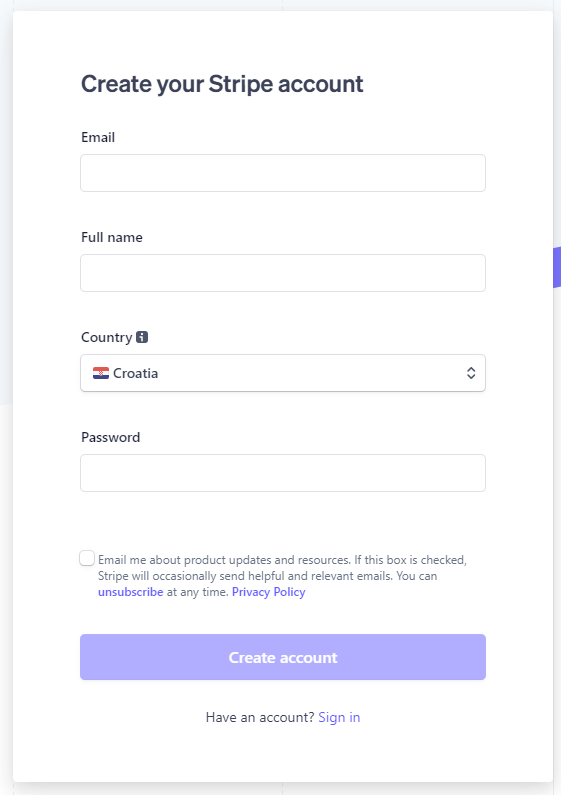Click the Full name field label
The image size is (561, 795).
pos(112,237)
